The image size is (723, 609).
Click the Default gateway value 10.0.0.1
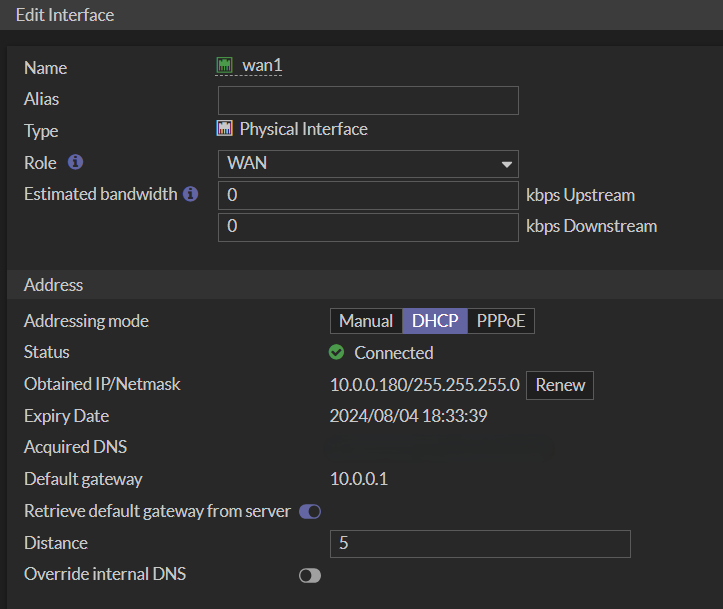coord(359,479)
